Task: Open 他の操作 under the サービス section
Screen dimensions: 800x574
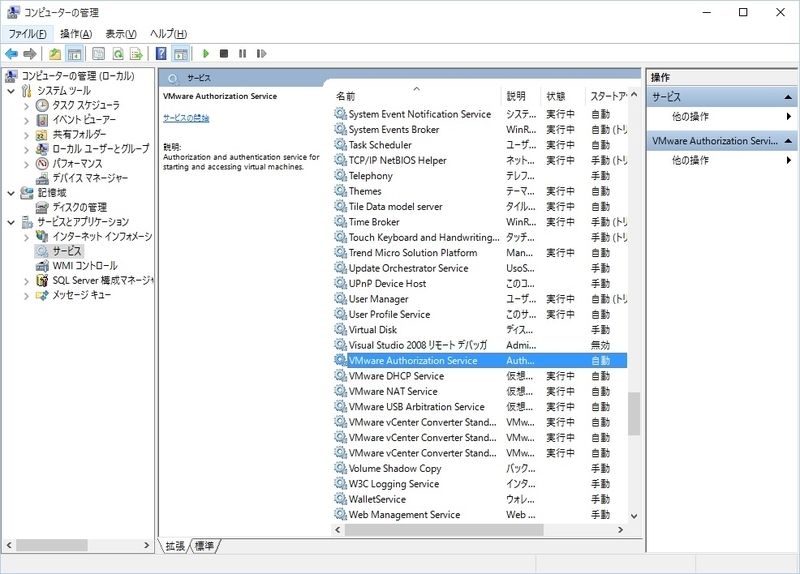Action: (690, 116)
